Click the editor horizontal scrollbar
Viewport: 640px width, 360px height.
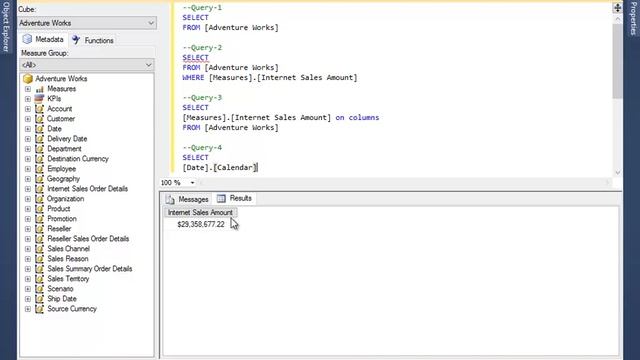pos(405,182)
